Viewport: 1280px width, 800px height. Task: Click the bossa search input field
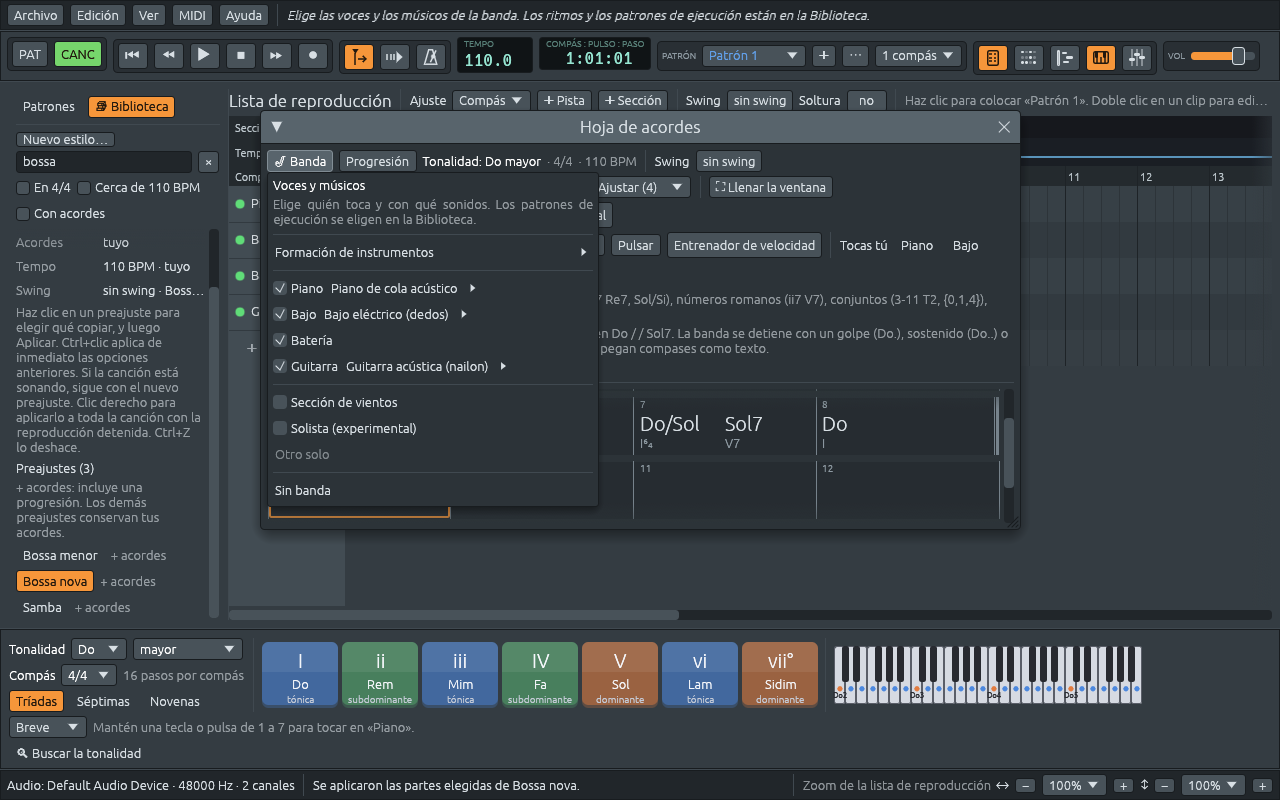tap(103, 162)
